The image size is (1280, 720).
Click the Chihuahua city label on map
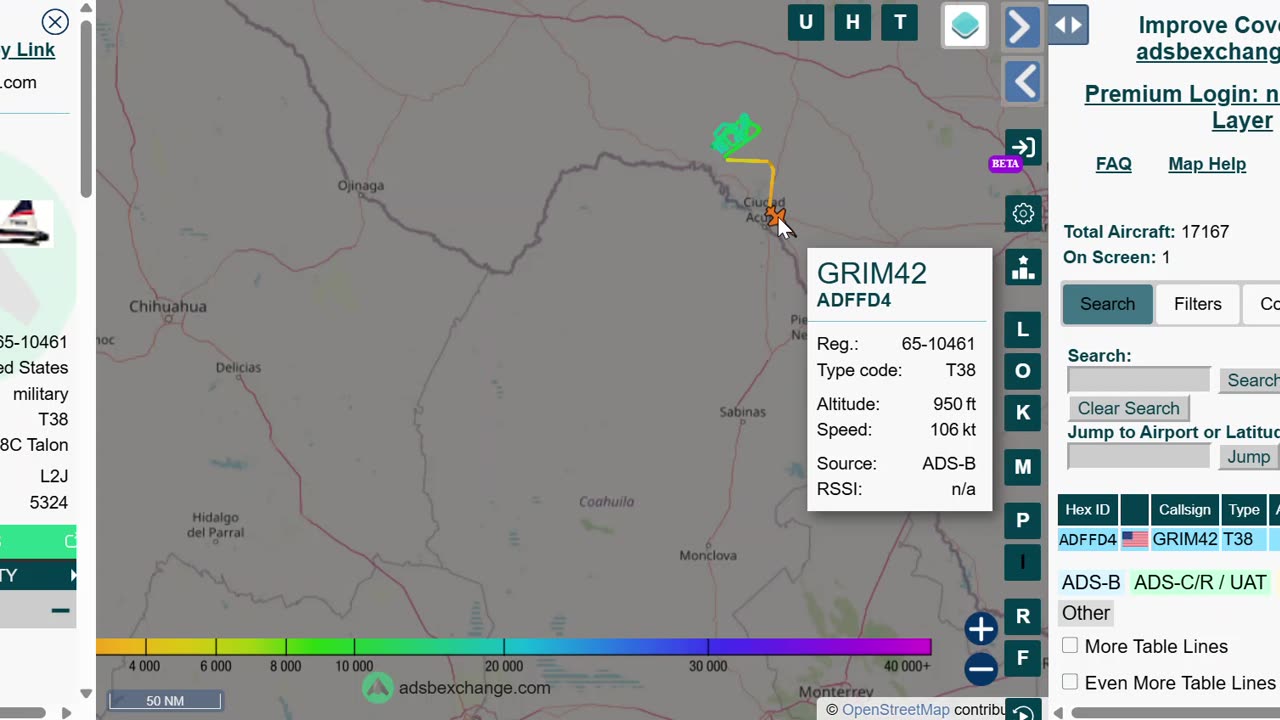coord(167,306)
